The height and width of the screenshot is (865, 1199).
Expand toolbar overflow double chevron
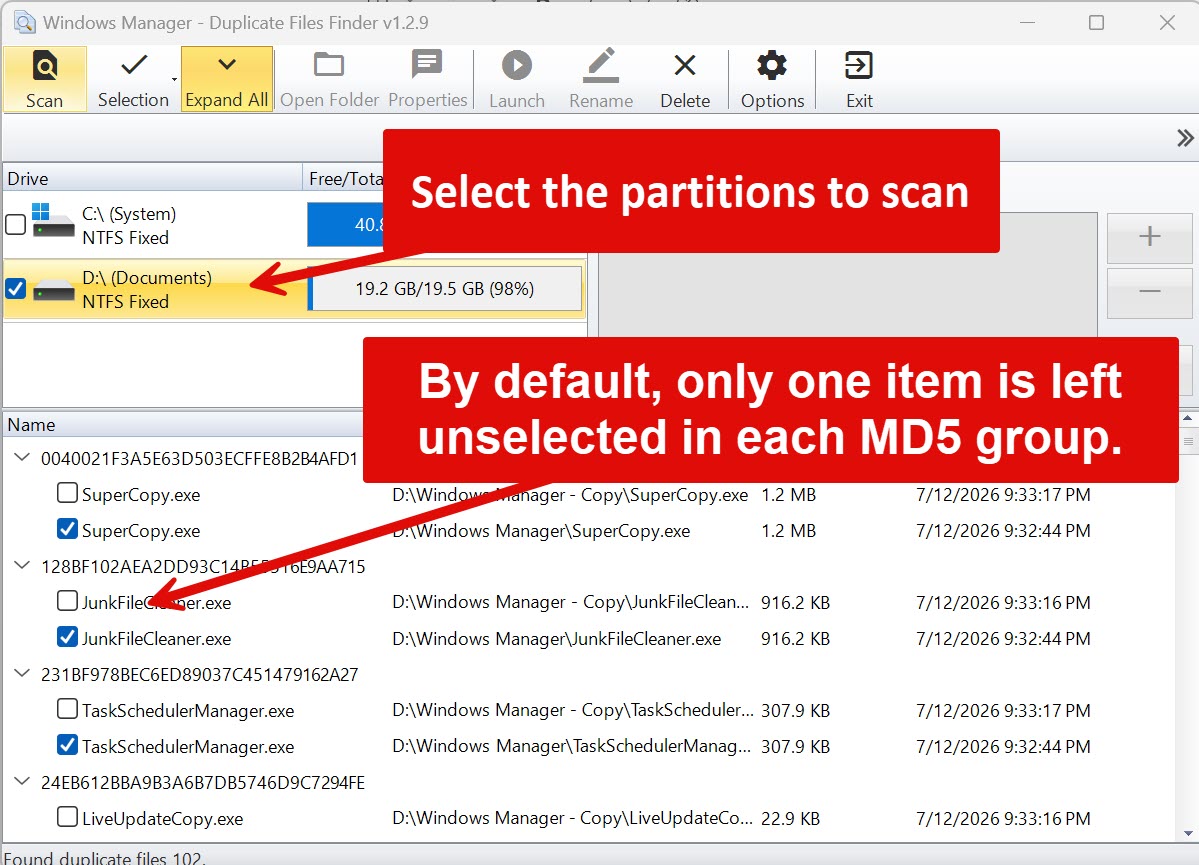pyautogui.click(x=1184, y=138)
